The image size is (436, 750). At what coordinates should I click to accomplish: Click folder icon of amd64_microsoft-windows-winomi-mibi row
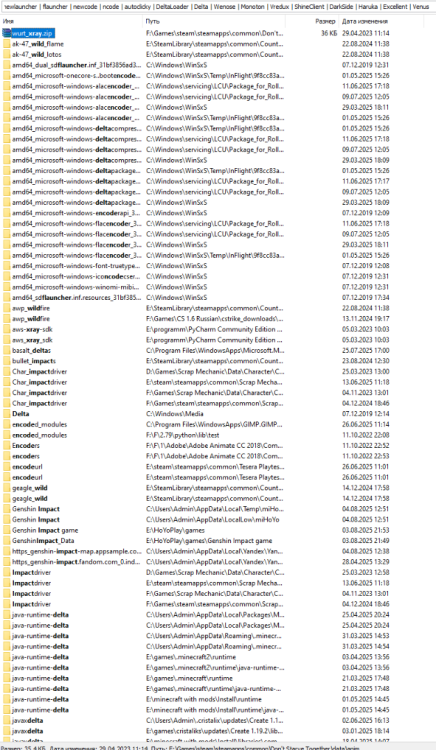pyautogui.click(x=7, y=287)
